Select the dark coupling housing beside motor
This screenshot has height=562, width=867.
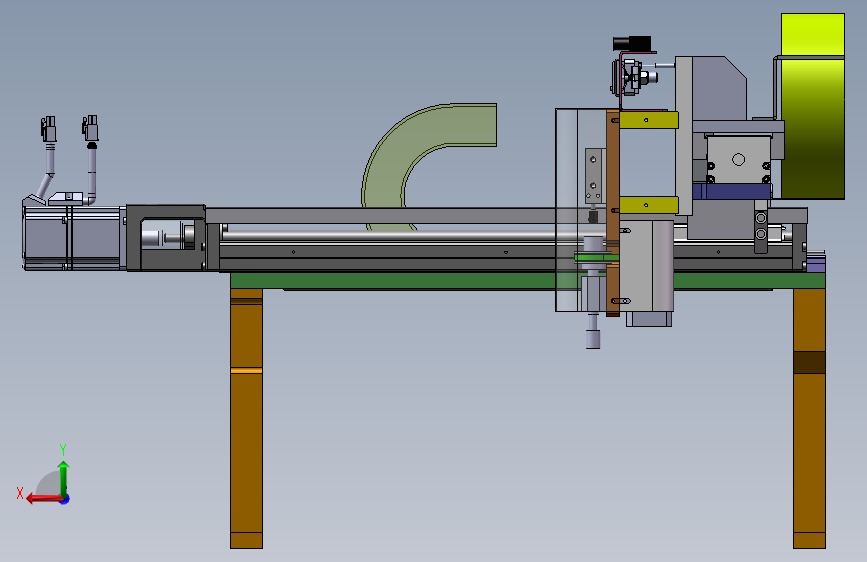(x=166, y=238)
